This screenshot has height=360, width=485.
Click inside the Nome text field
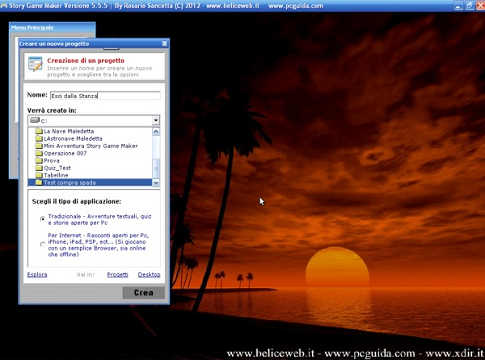pyautogui.click(x=105, y=96)
